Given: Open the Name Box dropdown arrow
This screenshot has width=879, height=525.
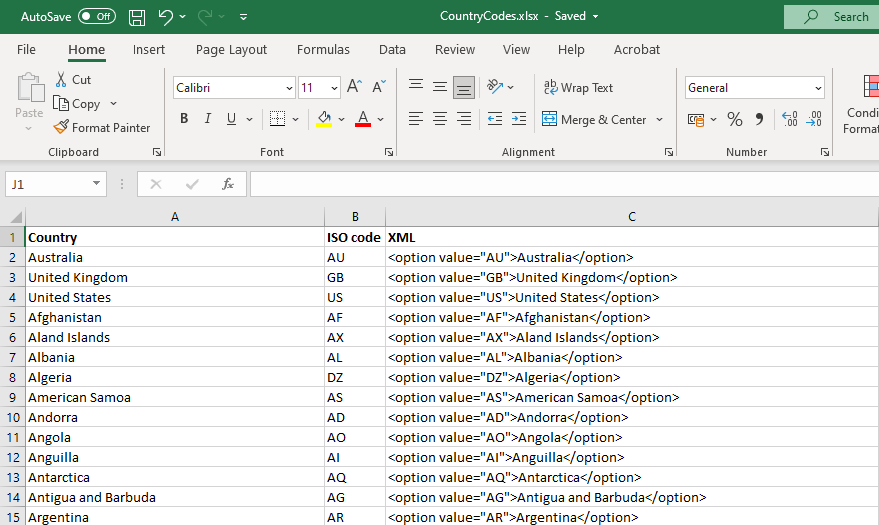Looking at the screenshot, I should (97, 184).
